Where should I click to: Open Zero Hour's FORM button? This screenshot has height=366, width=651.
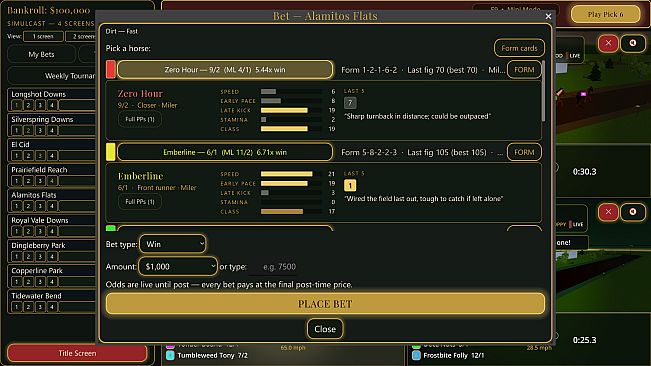pos(524,70)
